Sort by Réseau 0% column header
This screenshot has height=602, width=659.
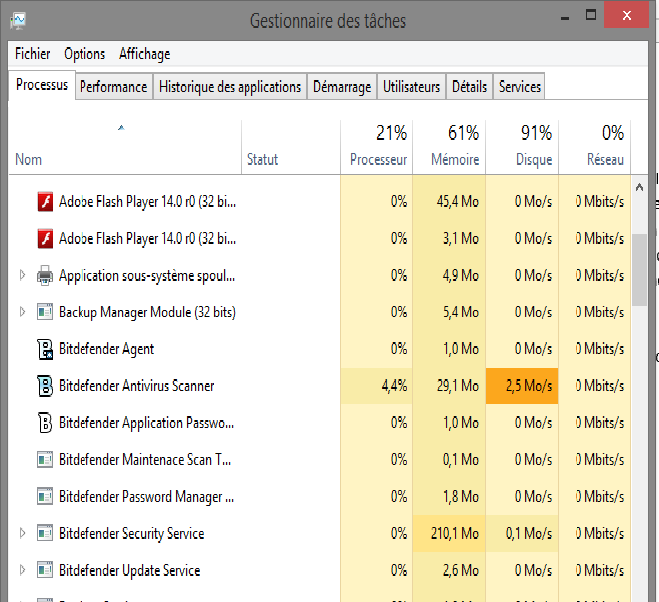tap(595, 147)
